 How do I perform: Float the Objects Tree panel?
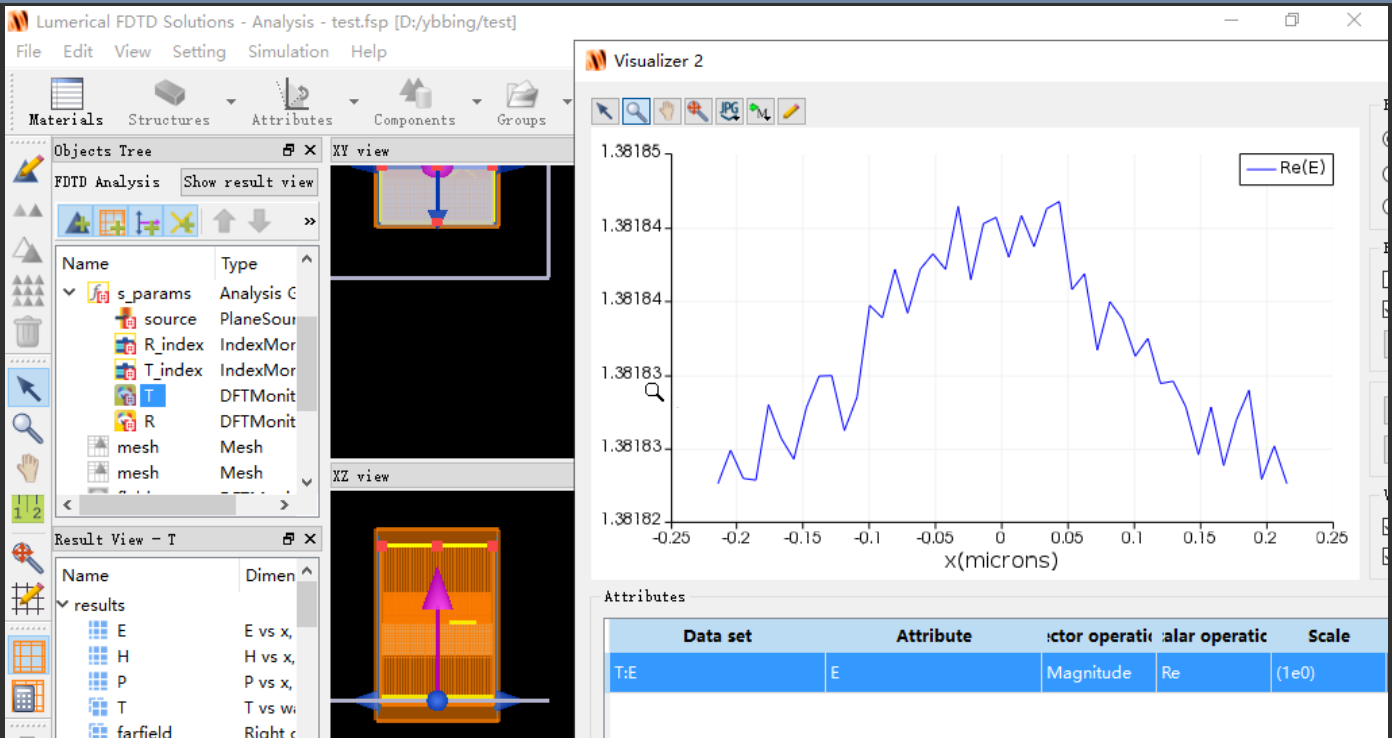(x=288, y=150)
